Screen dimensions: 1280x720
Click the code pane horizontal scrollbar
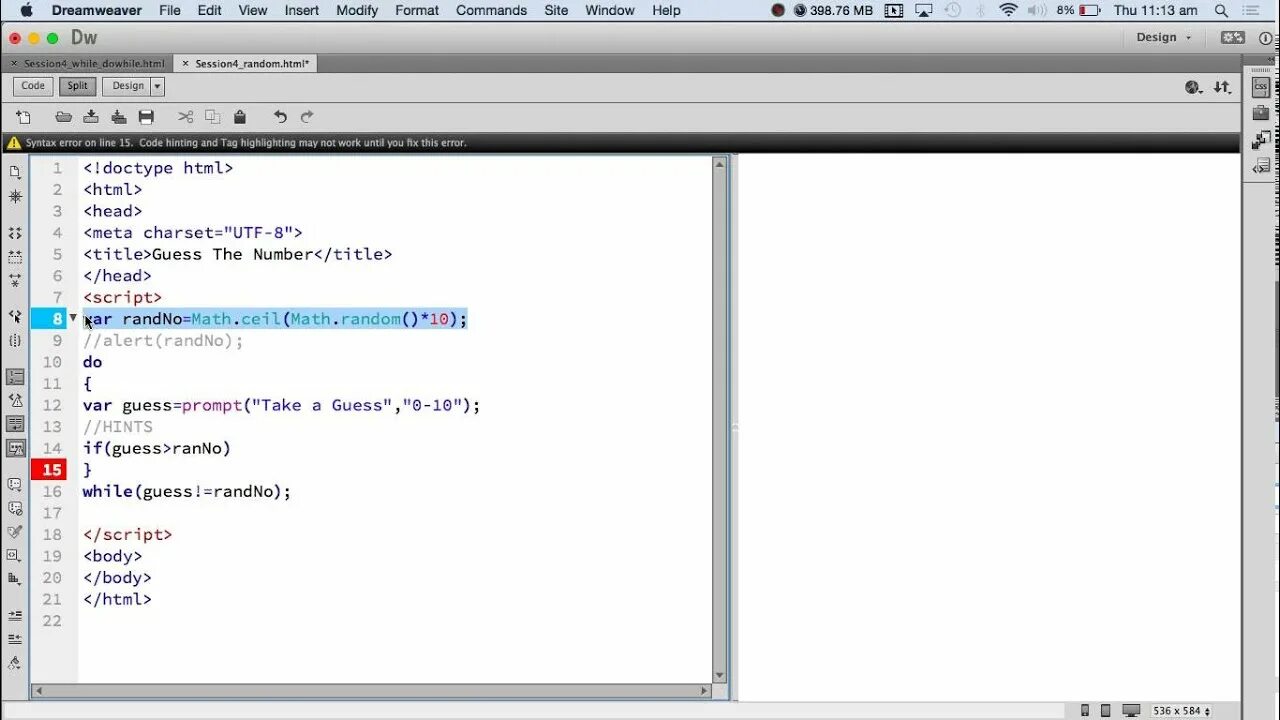[x=370, y=691]
